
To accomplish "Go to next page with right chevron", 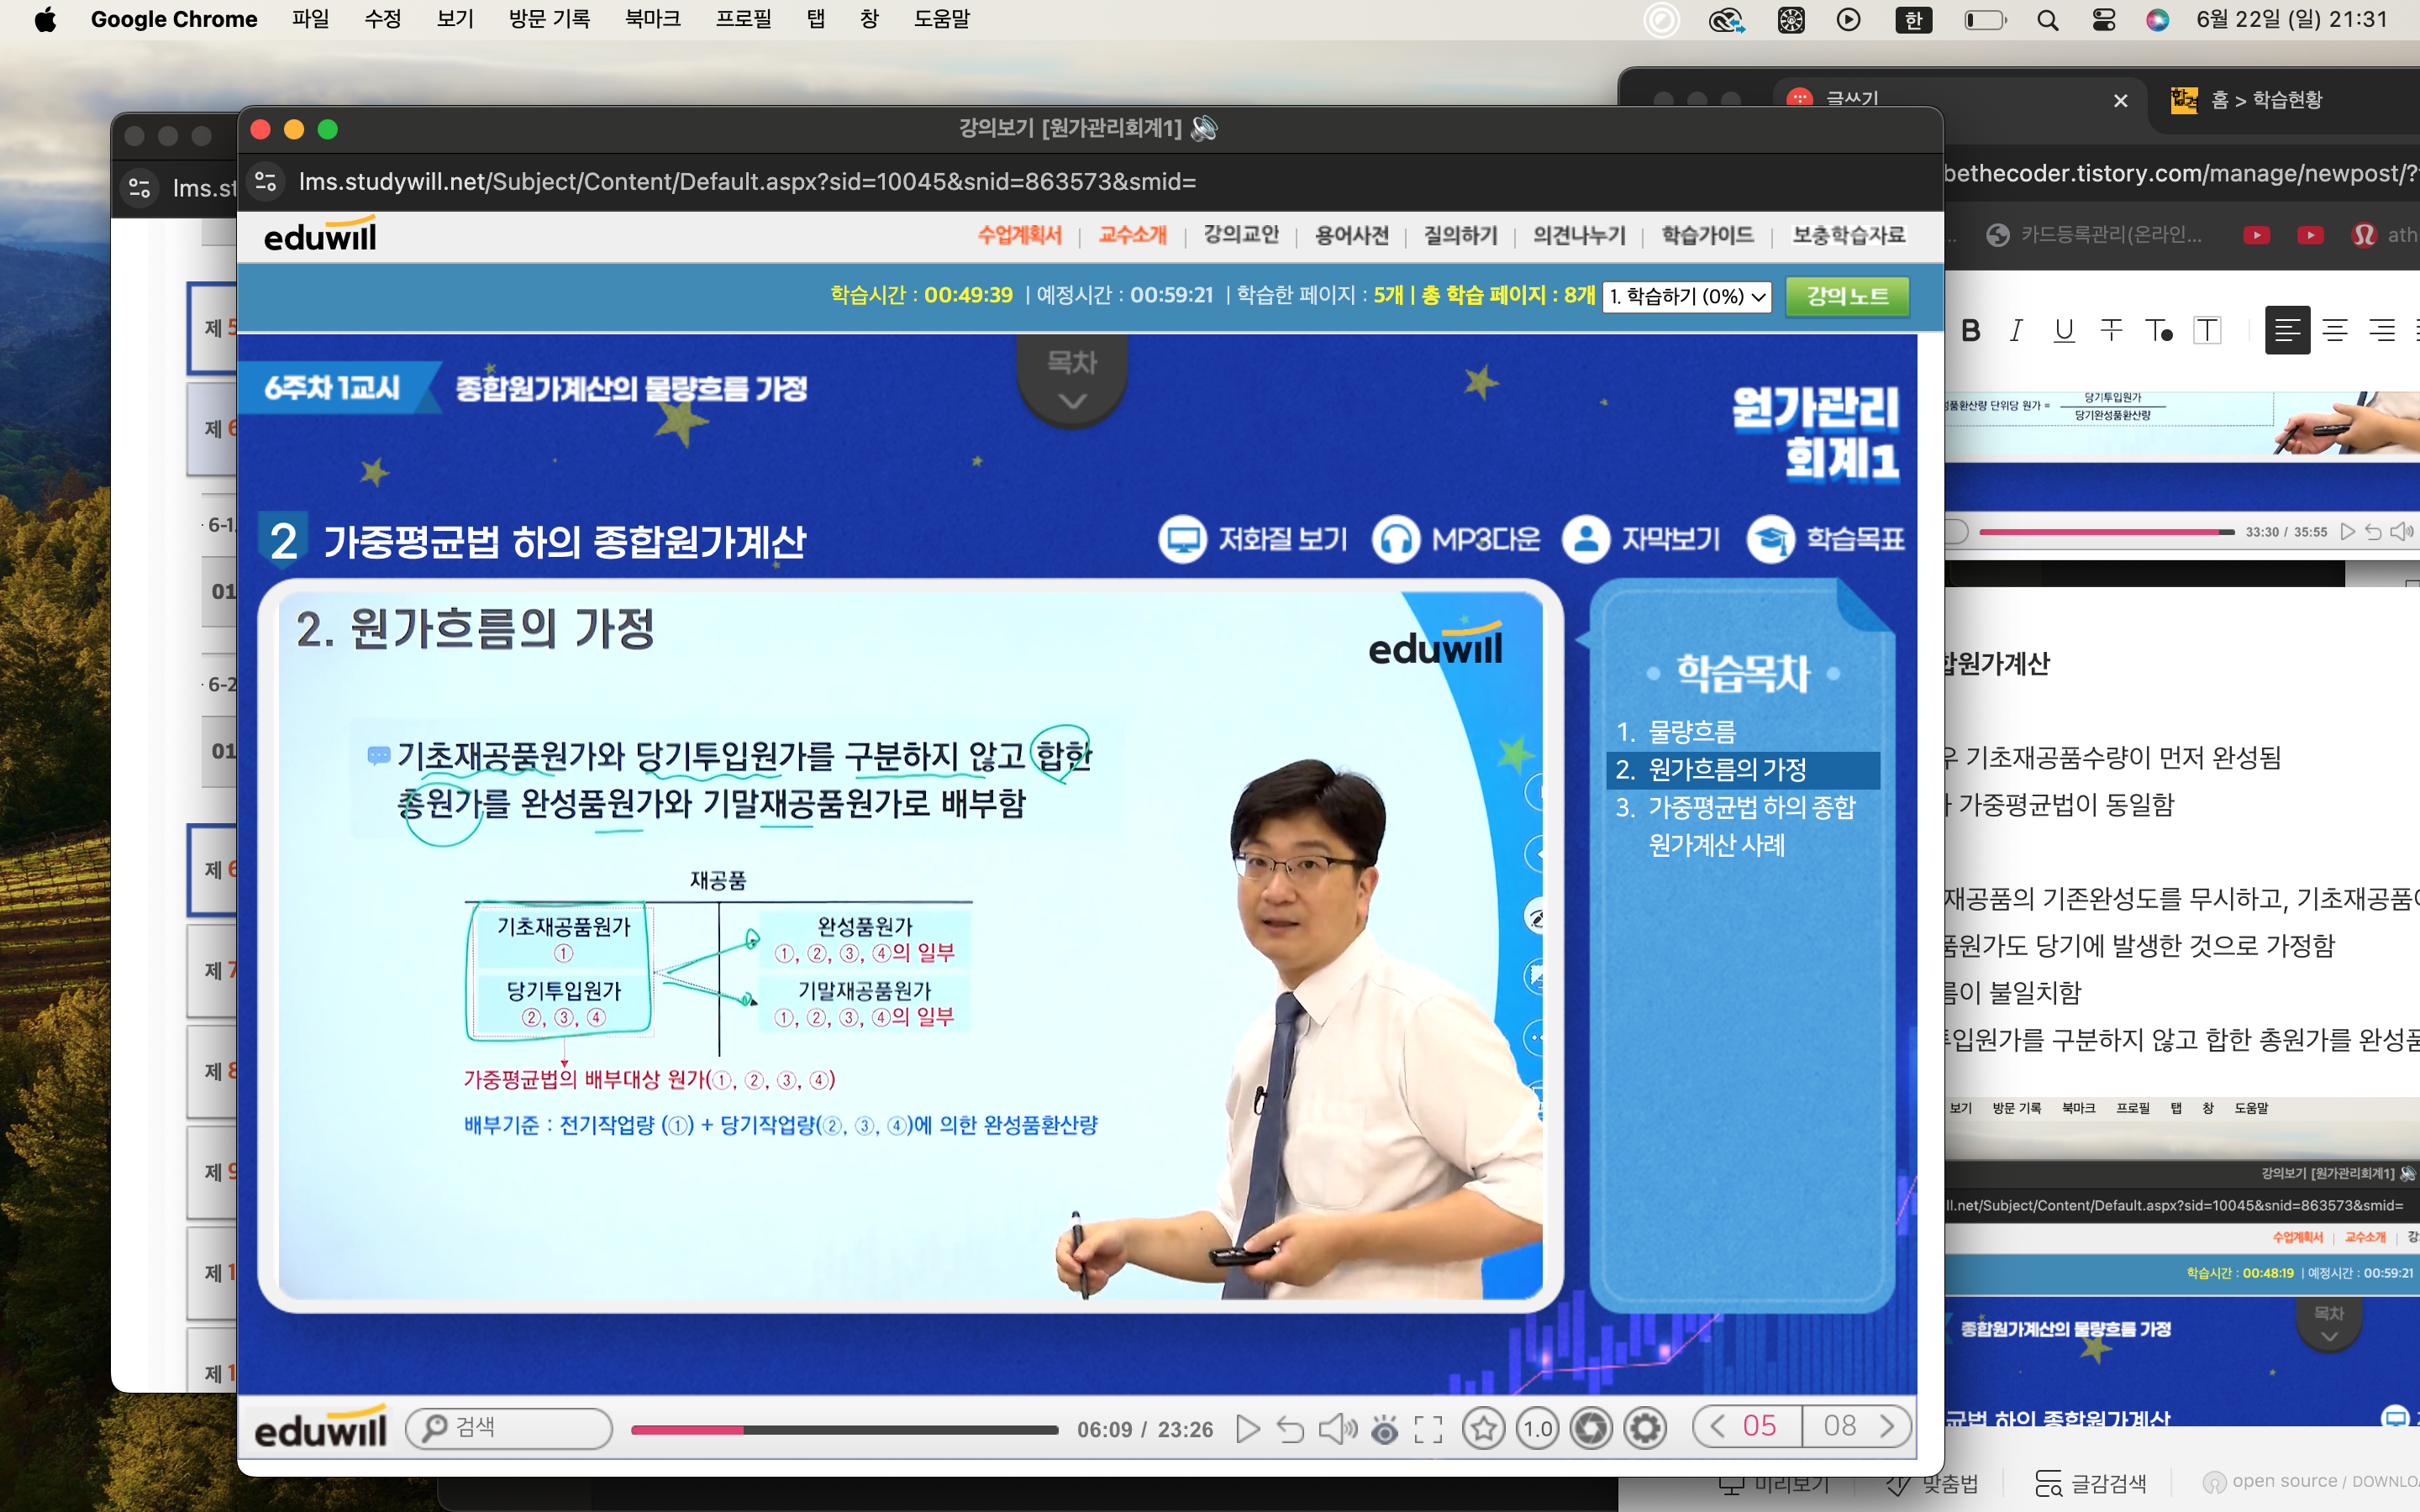I will 1887,1425.
